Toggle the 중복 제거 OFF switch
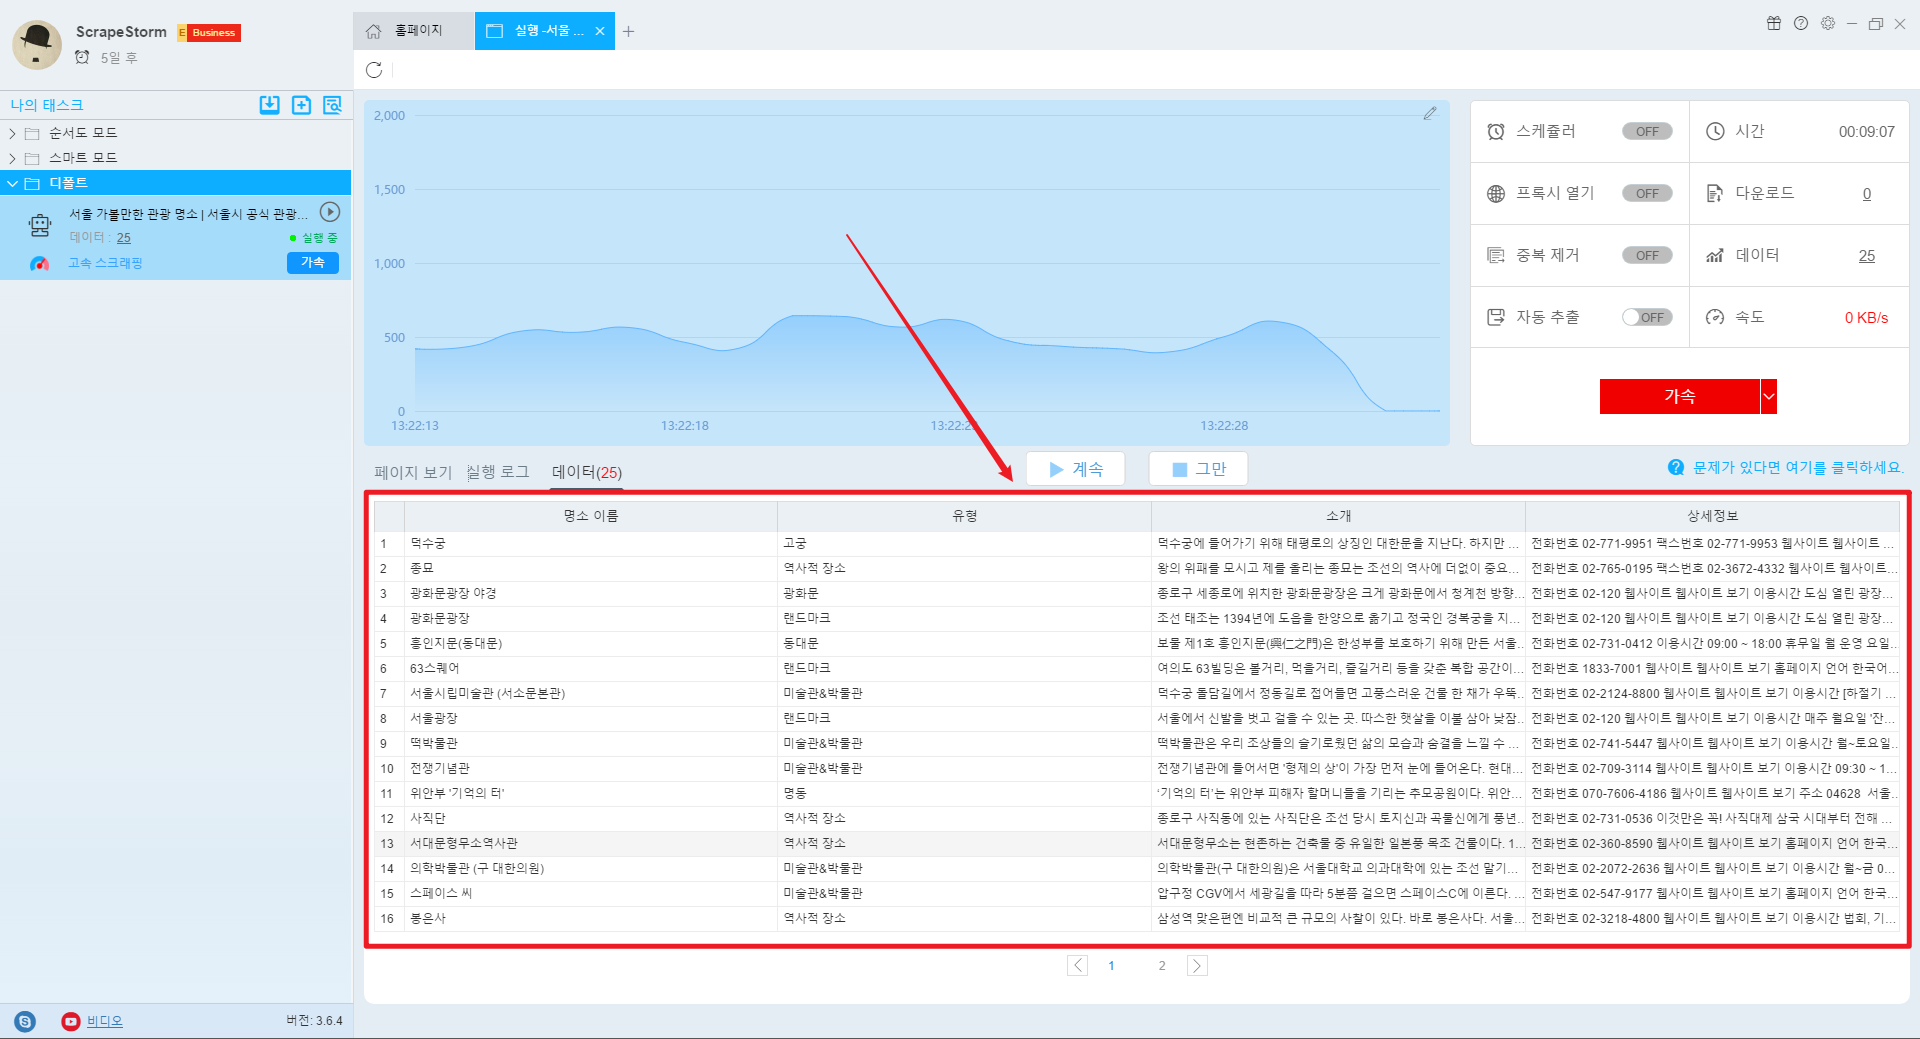This screenshot has height=1039, width=1920. click(1647, 256)
